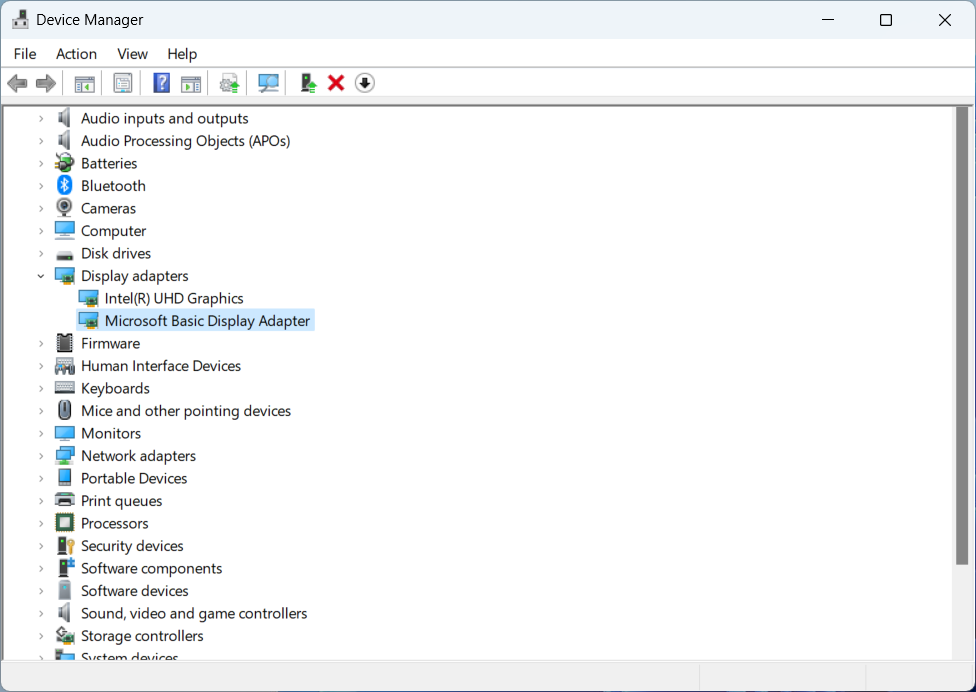The width and height of the screenshot is (976, 692).
Task: Click the Human Interface Devices icon
Action: coord(65,366)
